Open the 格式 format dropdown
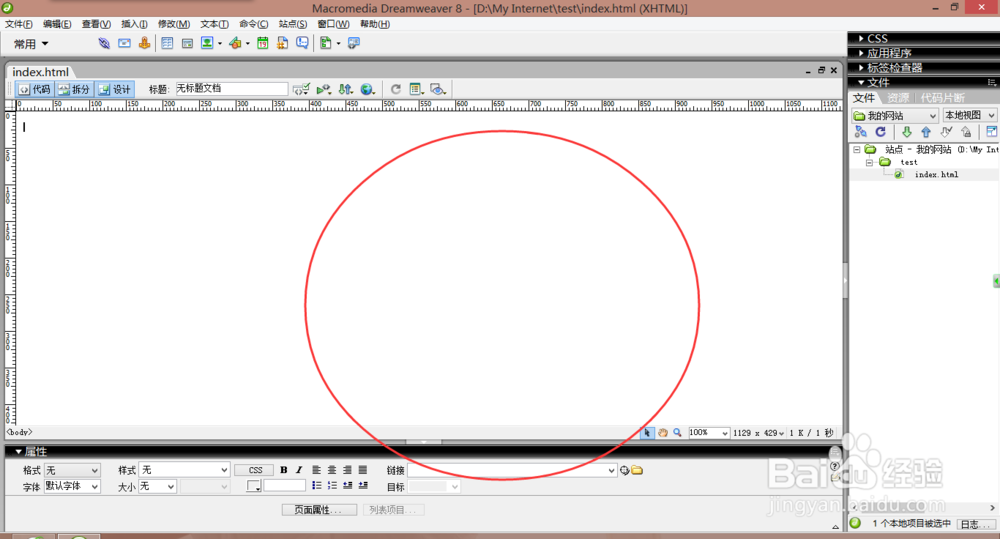This screenshot has width=1000, height=539. (72, 470)
